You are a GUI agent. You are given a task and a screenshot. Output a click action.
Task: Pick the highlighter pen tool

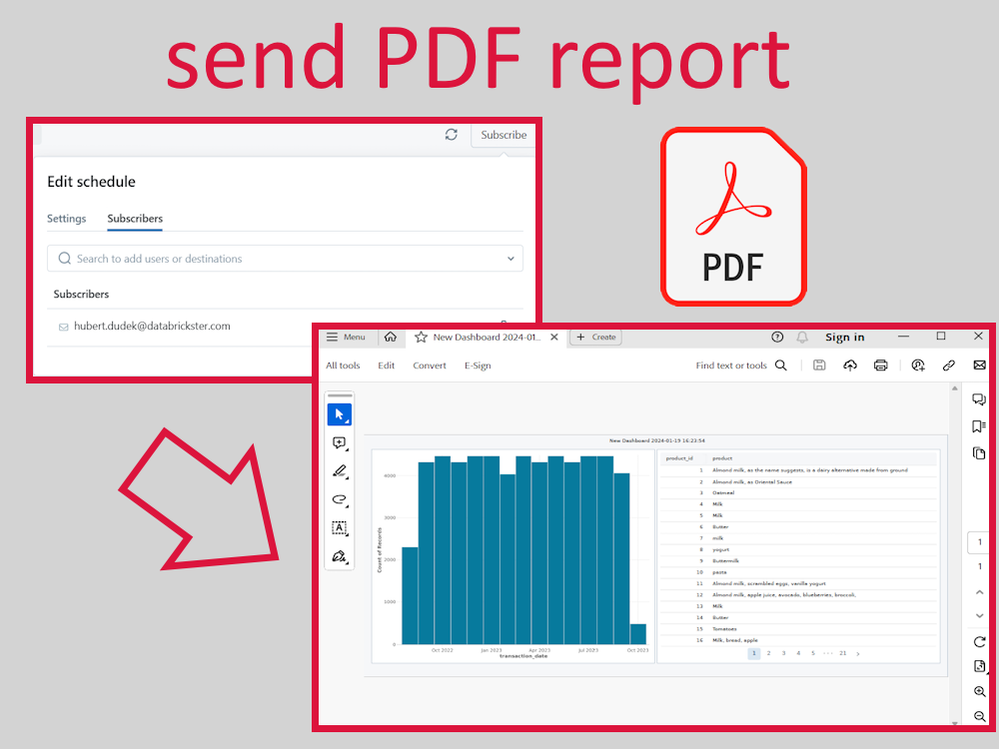340,471
